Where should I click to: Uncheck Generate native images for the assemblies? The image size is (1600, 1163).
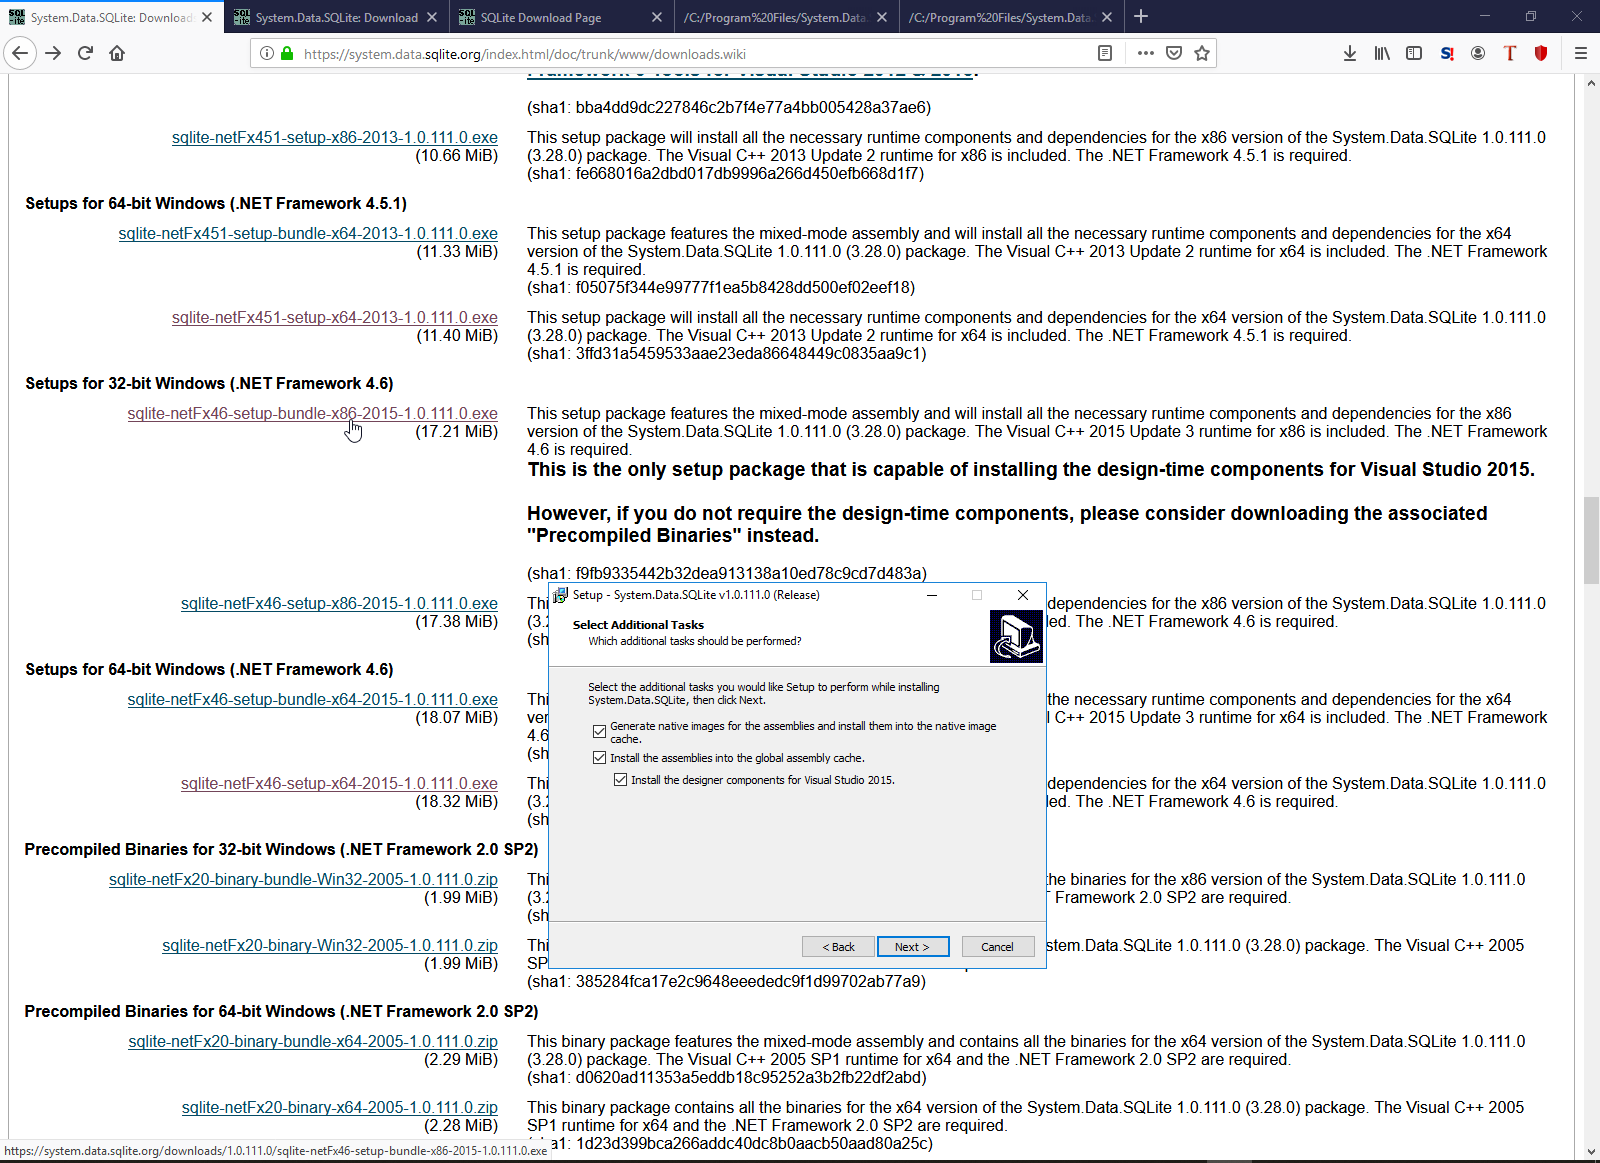coord(600,732)
